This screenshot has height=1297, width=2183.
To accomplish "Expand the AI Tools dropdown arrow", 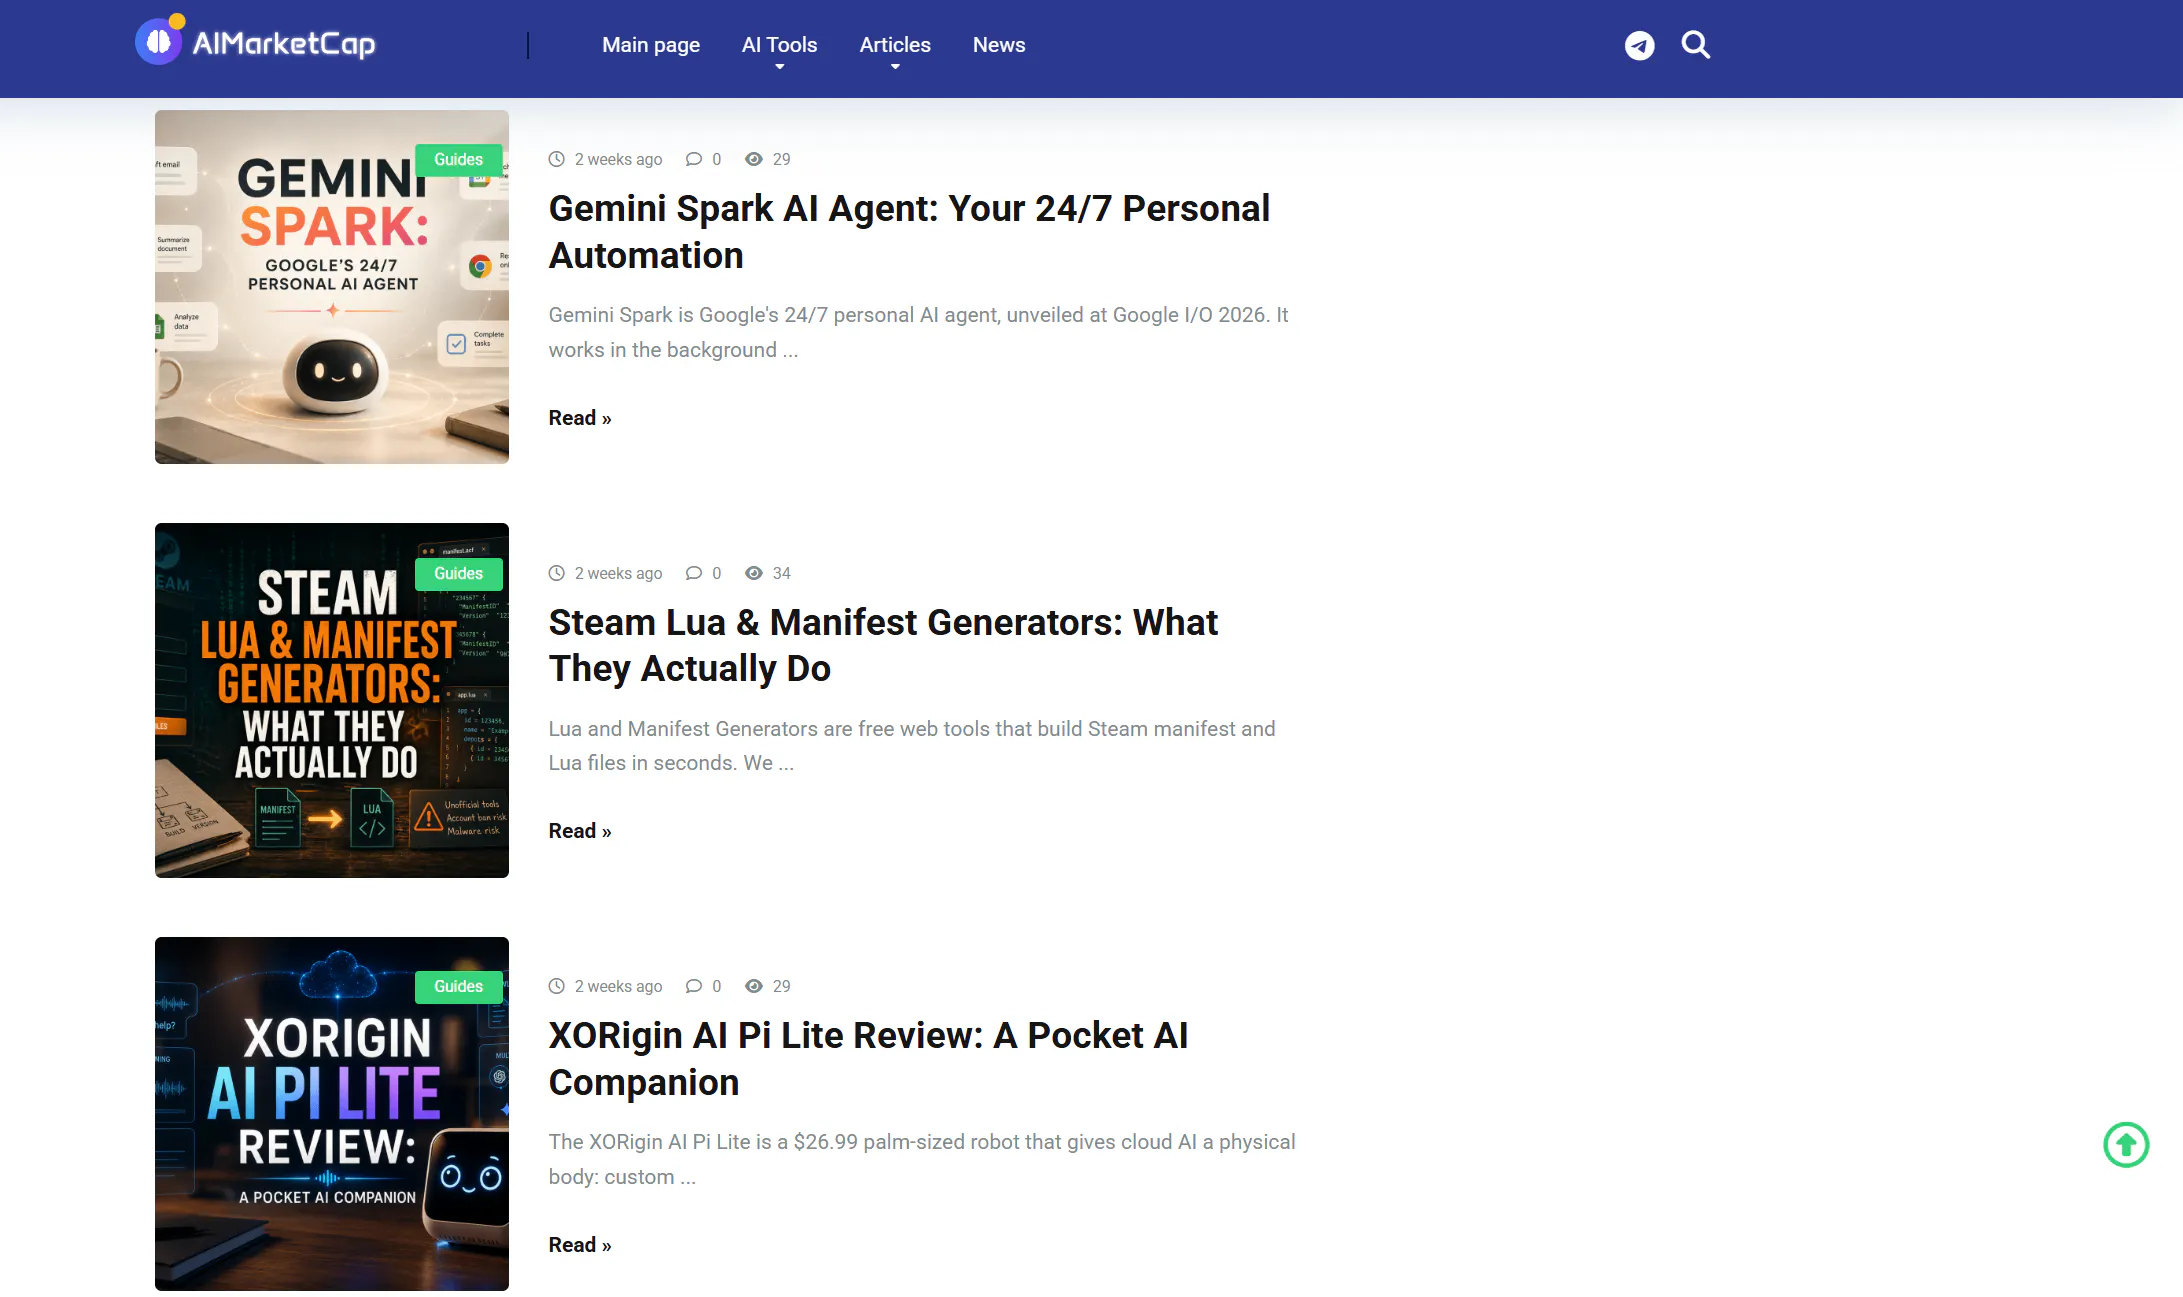I will 780,67.
